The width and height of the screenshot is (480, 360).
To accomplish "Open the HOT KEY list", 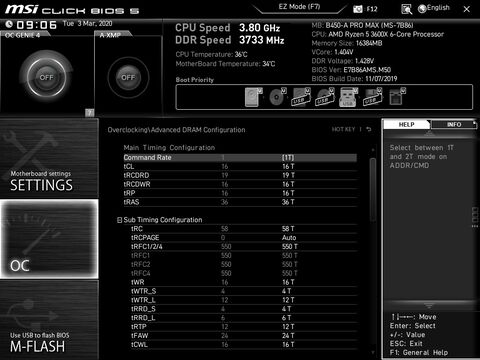I will tap(343, 129).
